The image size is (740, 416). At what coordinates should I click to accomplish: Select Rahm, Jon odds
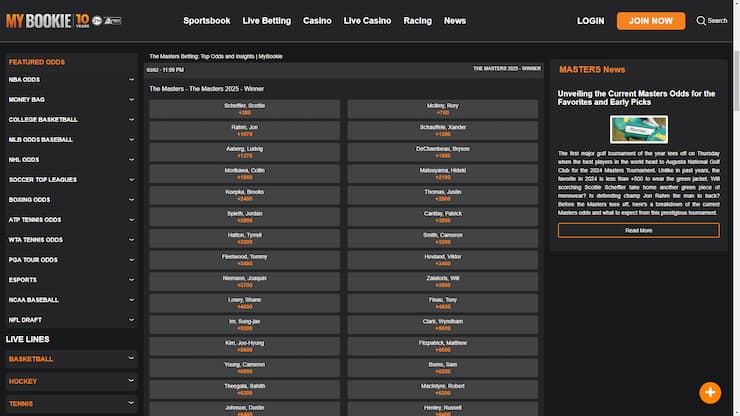[x=244, y=131]
